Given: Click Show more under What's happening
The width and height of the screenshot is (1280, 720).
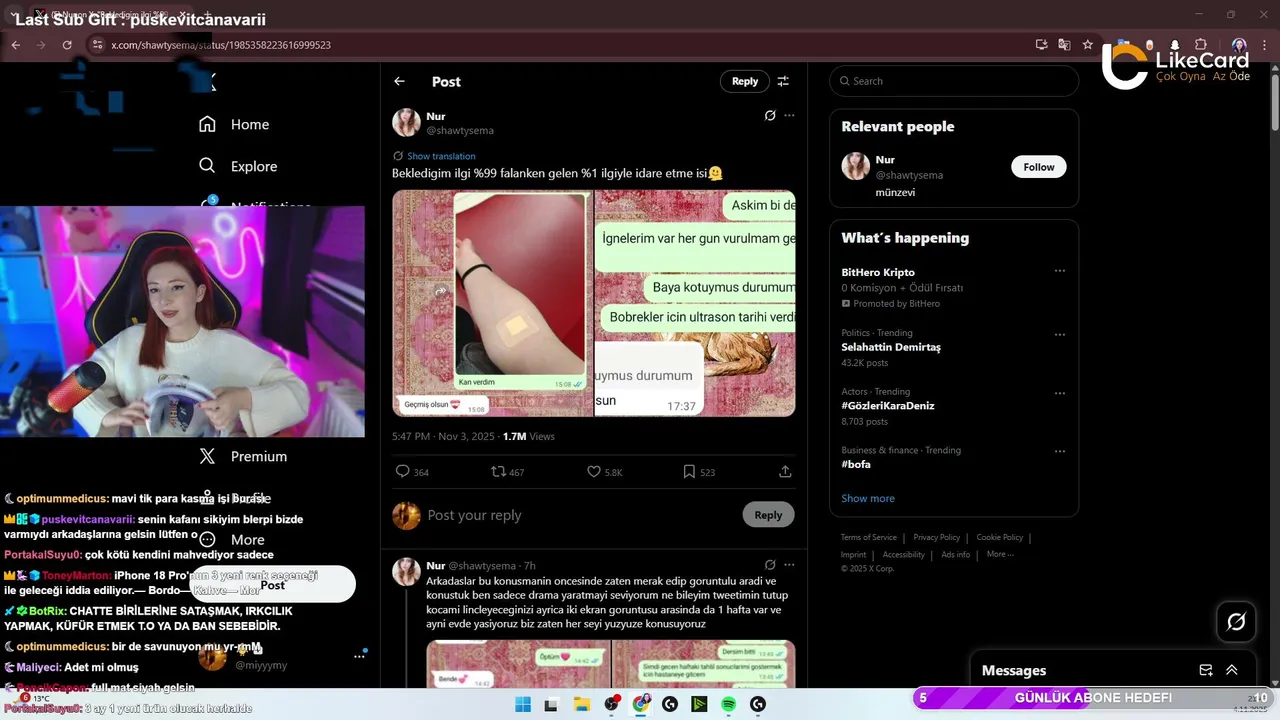Looking at the screenshot, I should coord(868,498).
